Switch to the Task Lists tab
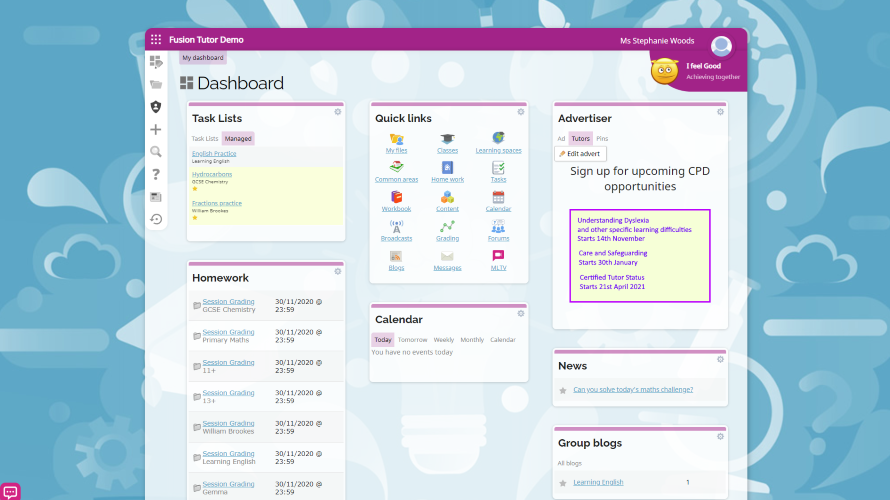The image size is (890, 500). pyautogui.click(x=205, y=138)
